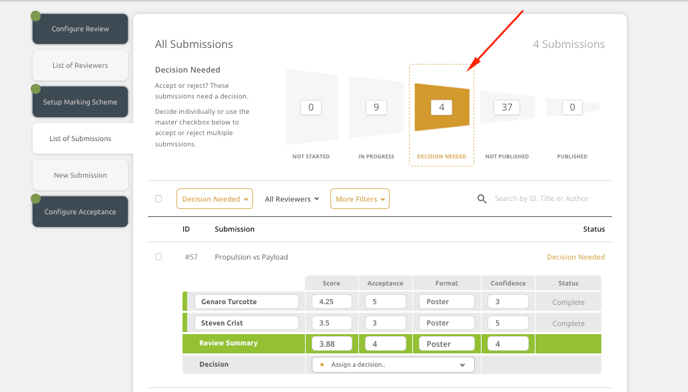Select reviewer Steven Crist
This screenshot has width=688, height=392.
(x=246, y=323)
